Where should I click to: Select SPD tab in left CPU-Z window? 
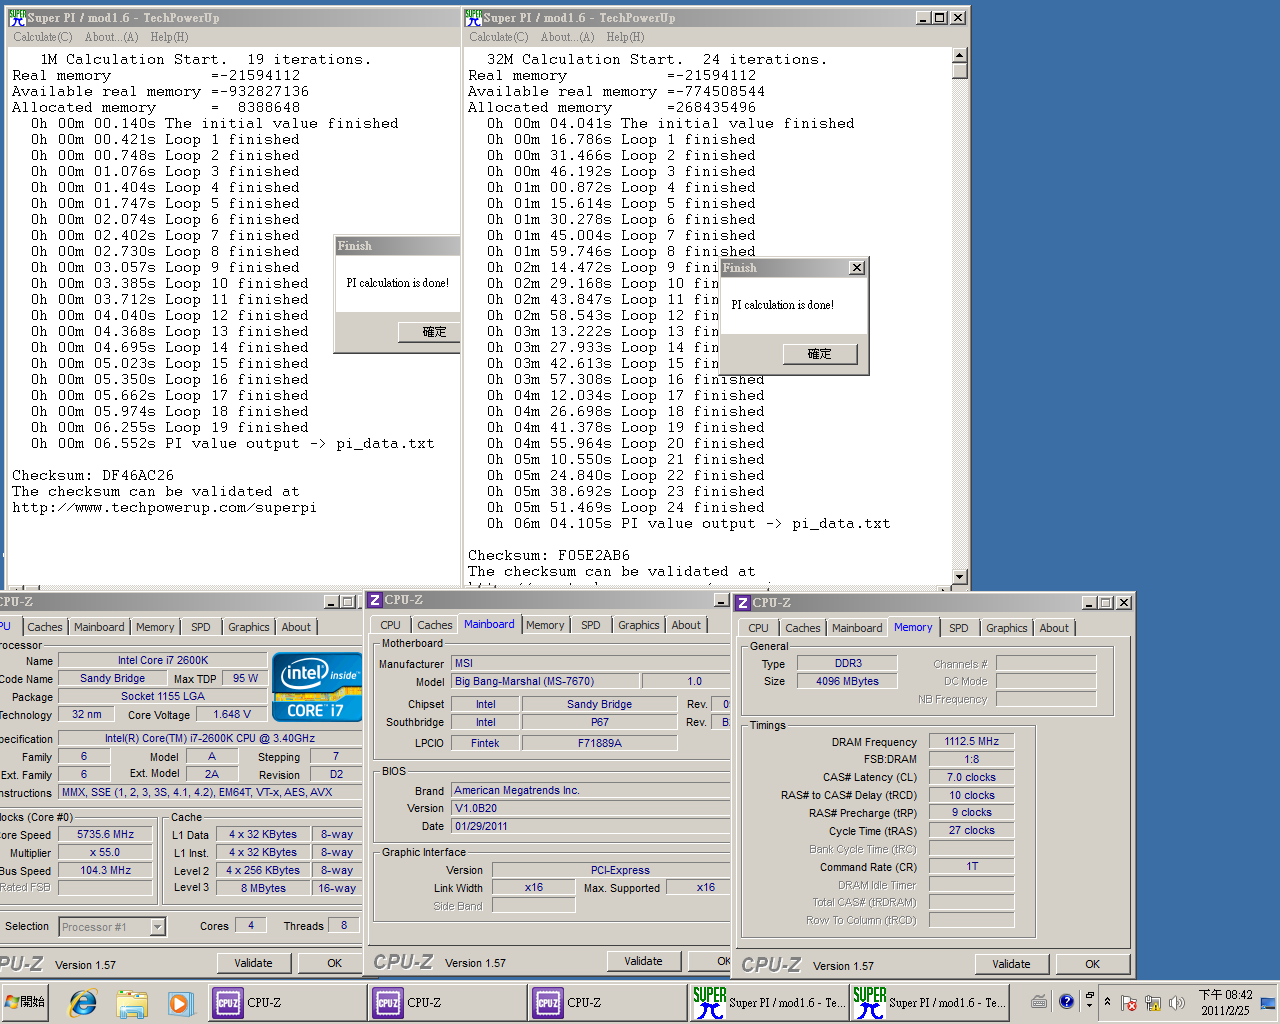(x=201, y=627)
